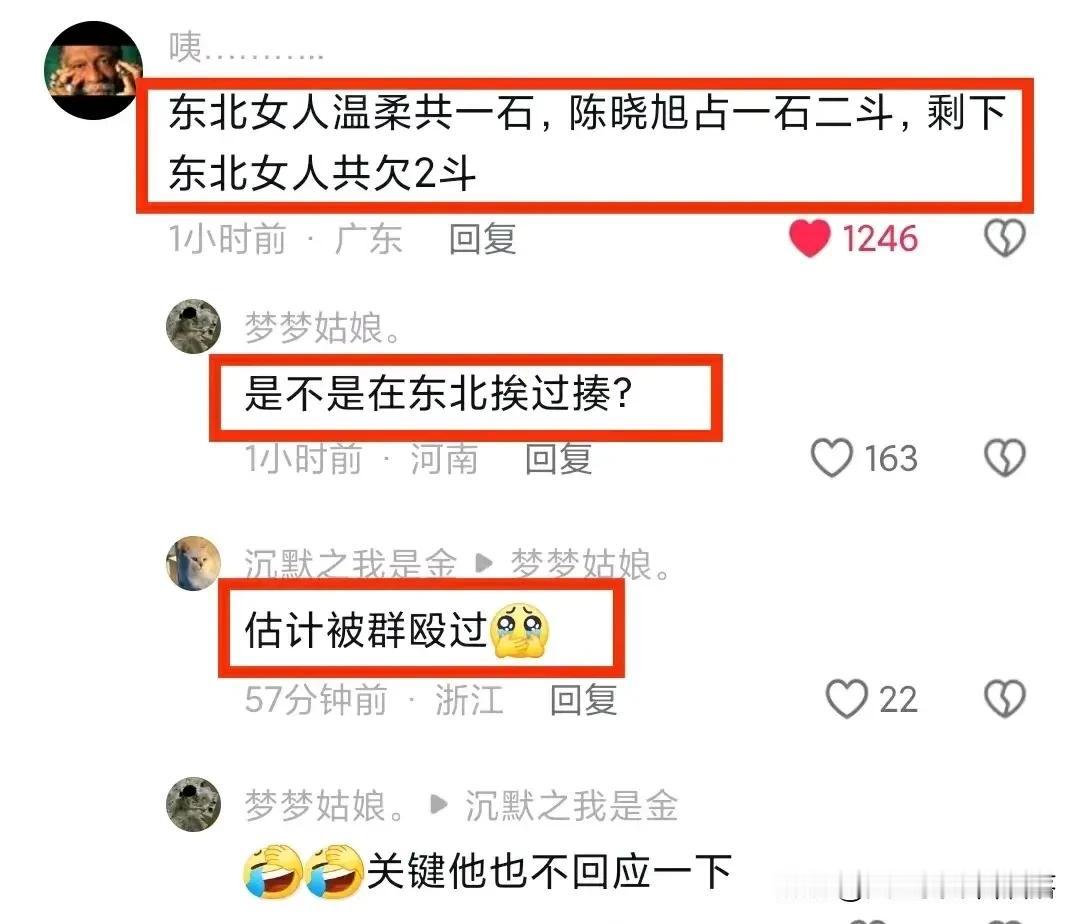Select the comment text 关键他也不回应一下
This screenshot has width=1080, height=924.
(549, 872)
